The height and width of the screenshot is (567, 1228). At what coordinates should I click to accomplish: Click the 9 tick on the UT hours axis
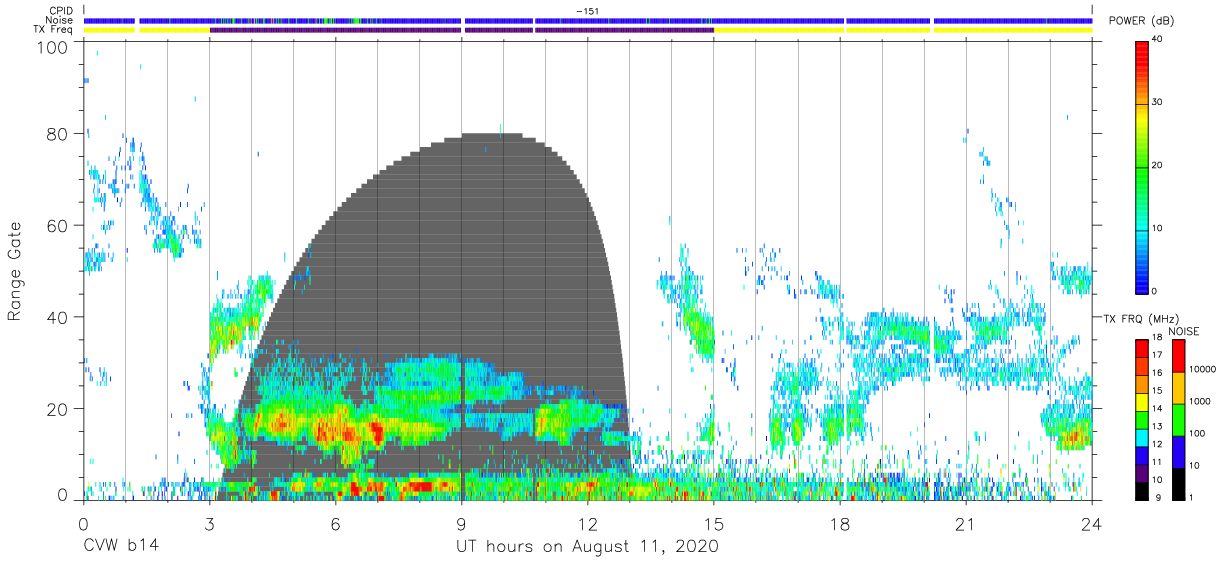[x=461, y=523]
